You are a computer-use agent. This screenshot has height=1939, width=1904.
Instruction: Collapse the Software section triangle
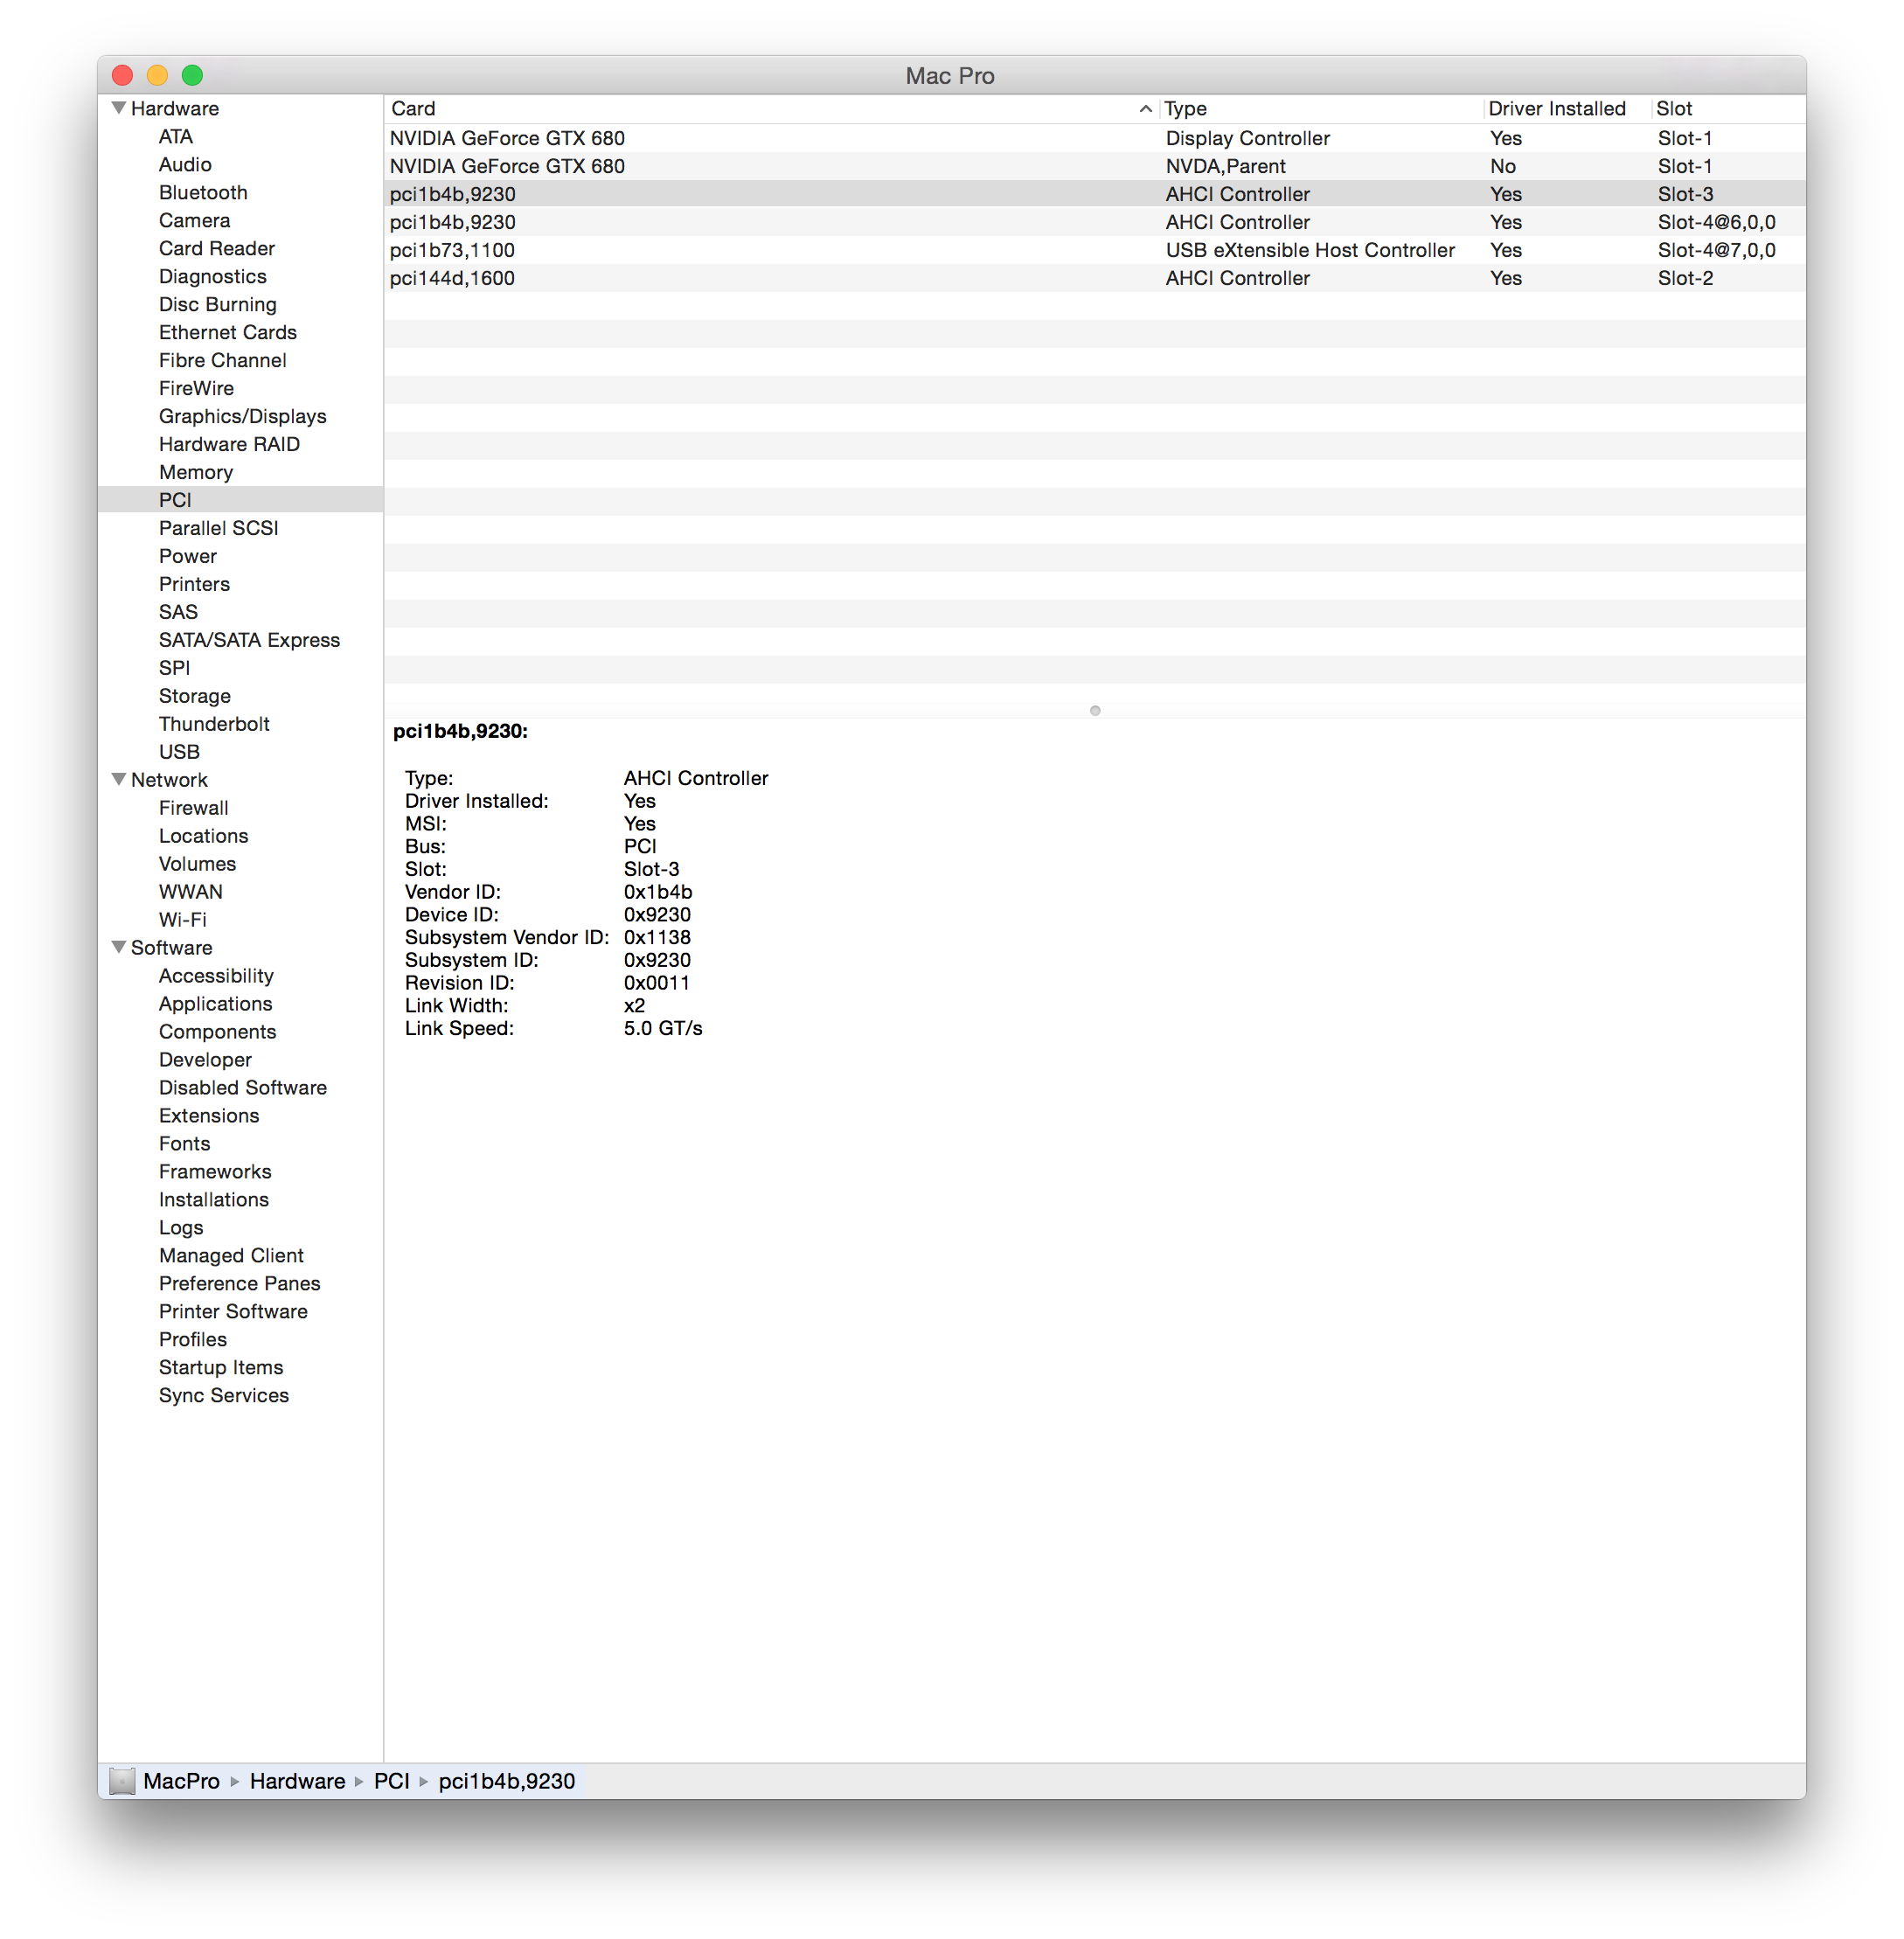(x=119, y=947)
